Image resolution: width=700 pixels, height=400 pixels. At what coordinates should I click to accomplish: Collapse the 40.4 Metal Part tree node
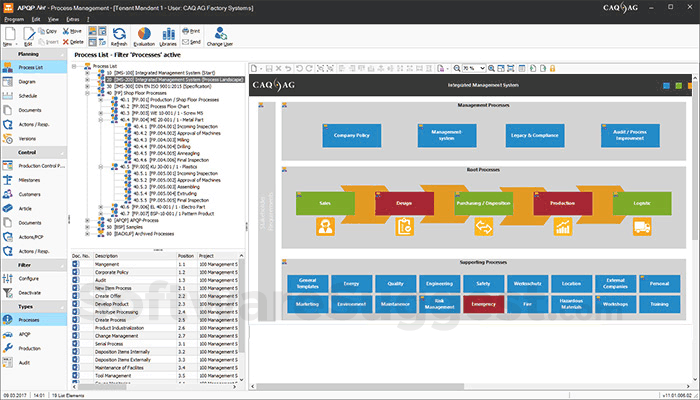(x=101, y=120)
